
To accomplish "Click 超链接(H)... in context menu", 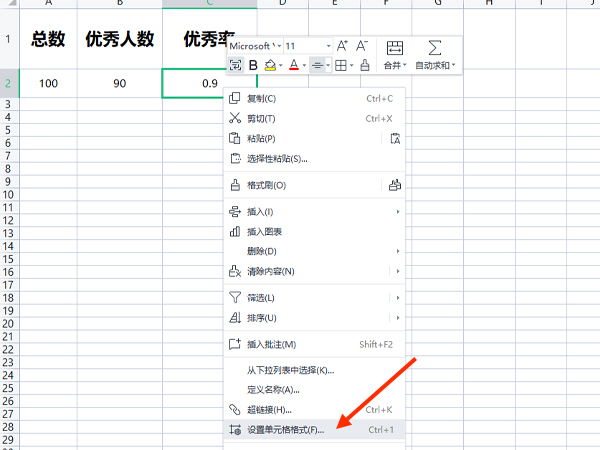I will 269,409.
